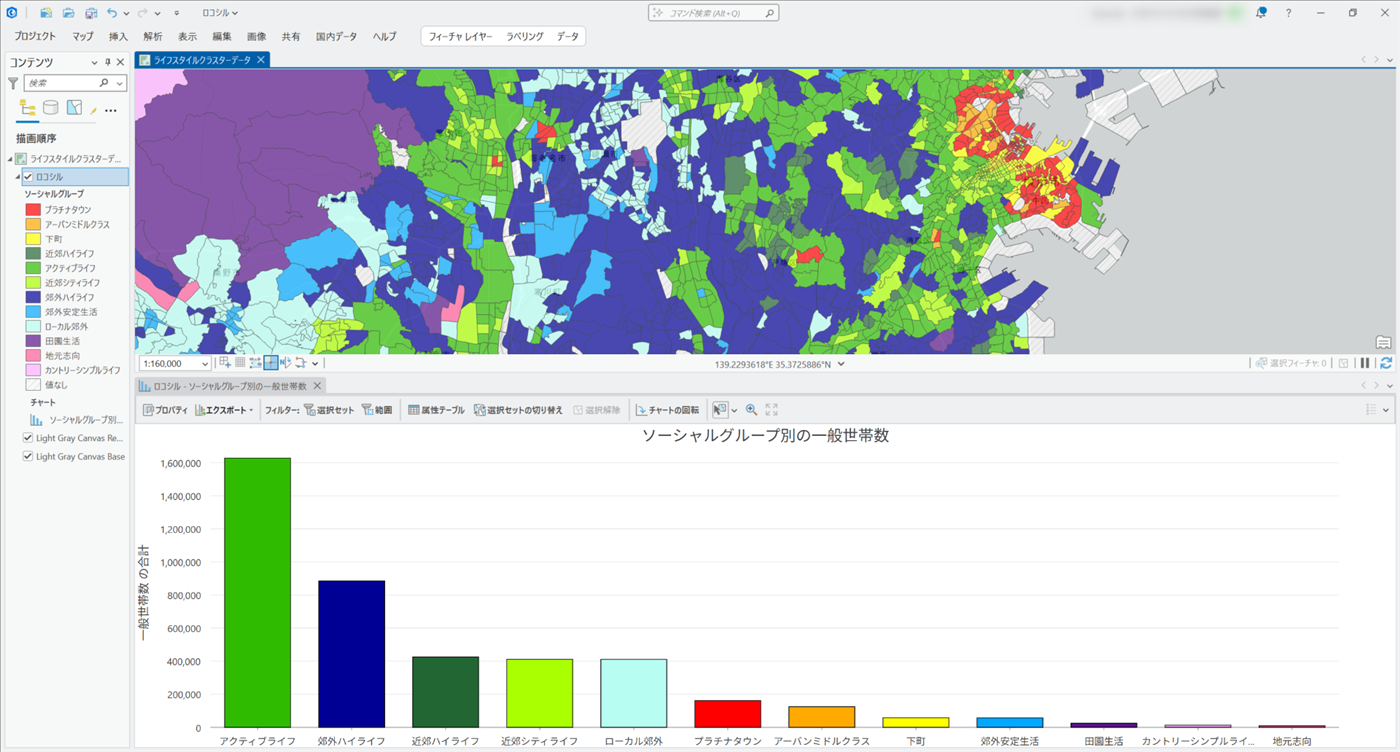Toggle Light Gray Canvas Reference layer checkbox
Image resolution: width=1400 pixels, height=752 pixels.
(x=28, y=438)
